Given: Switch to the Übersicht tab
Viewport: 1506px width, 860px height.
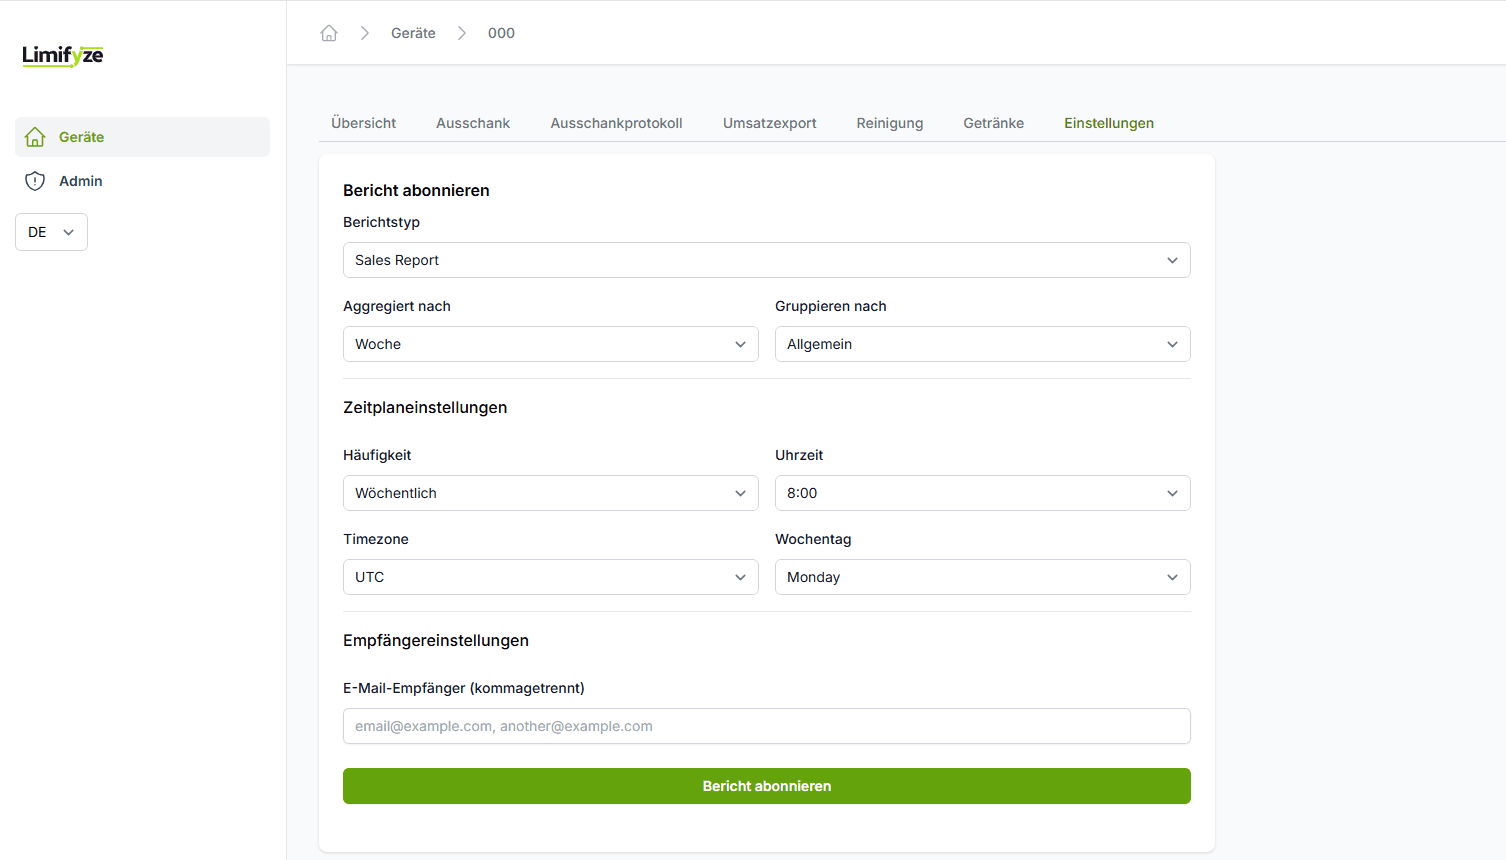Looking at the screenshot, I should [x=363, y=123].
